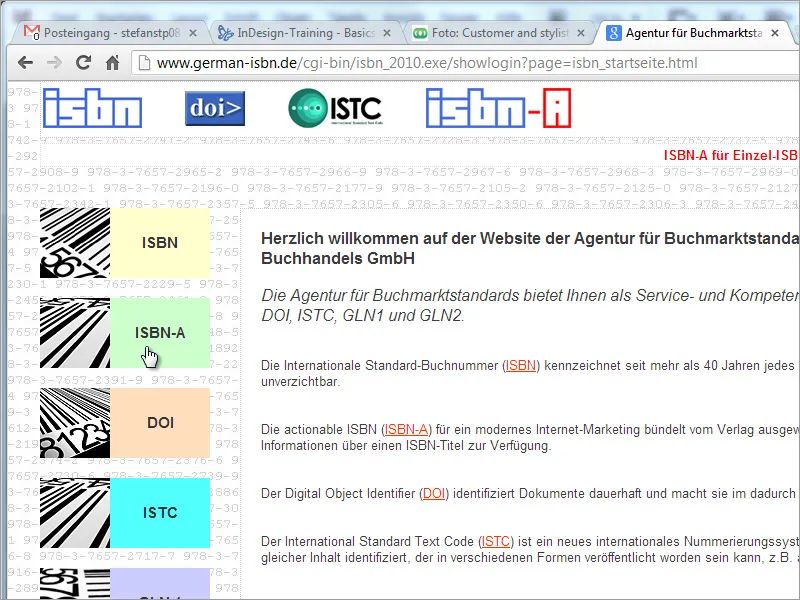Click the barcode thumbnail beside ISBN button
The width and height of the screenshot is (800, 600).
(75, 243)
